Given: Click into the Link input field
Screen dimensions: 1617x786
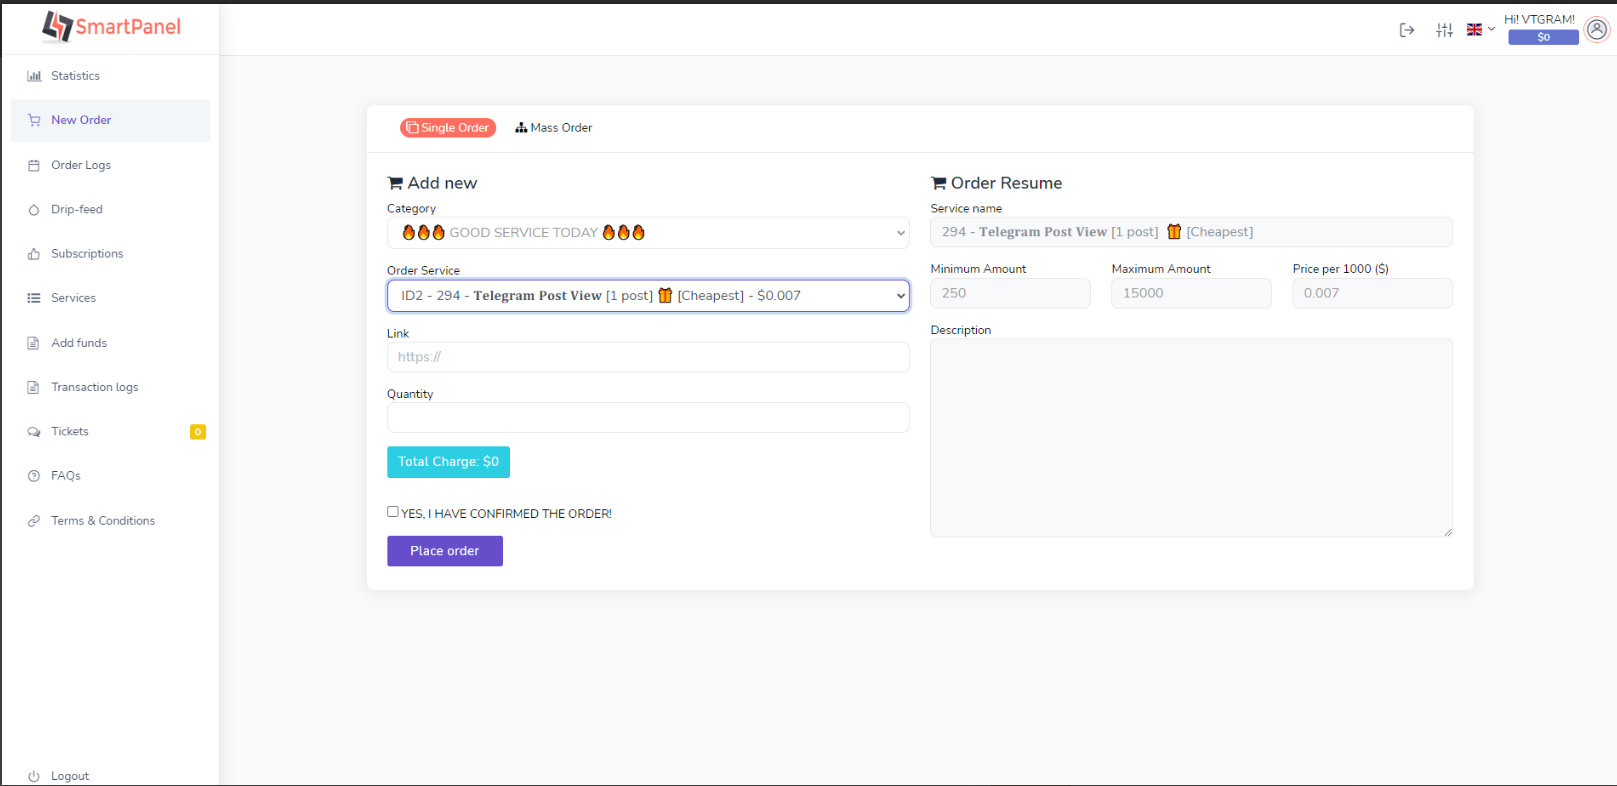Looking at the screenshot, I should 648,357.
